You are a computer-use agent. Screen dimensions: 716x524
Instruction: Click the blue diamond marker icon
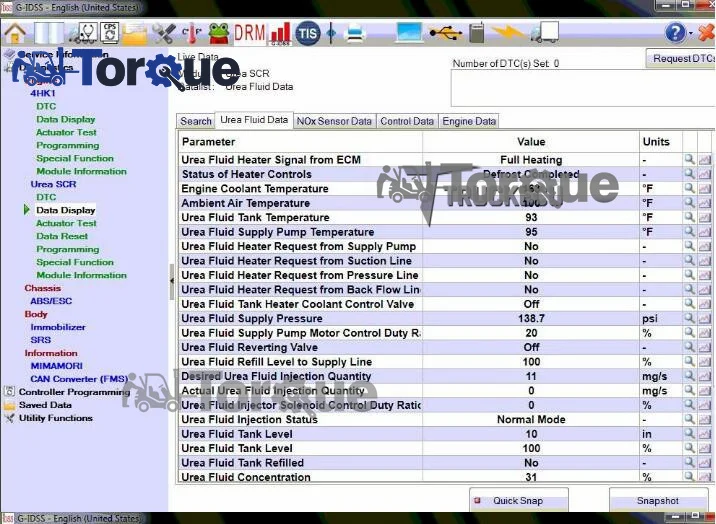coord(332,34)
